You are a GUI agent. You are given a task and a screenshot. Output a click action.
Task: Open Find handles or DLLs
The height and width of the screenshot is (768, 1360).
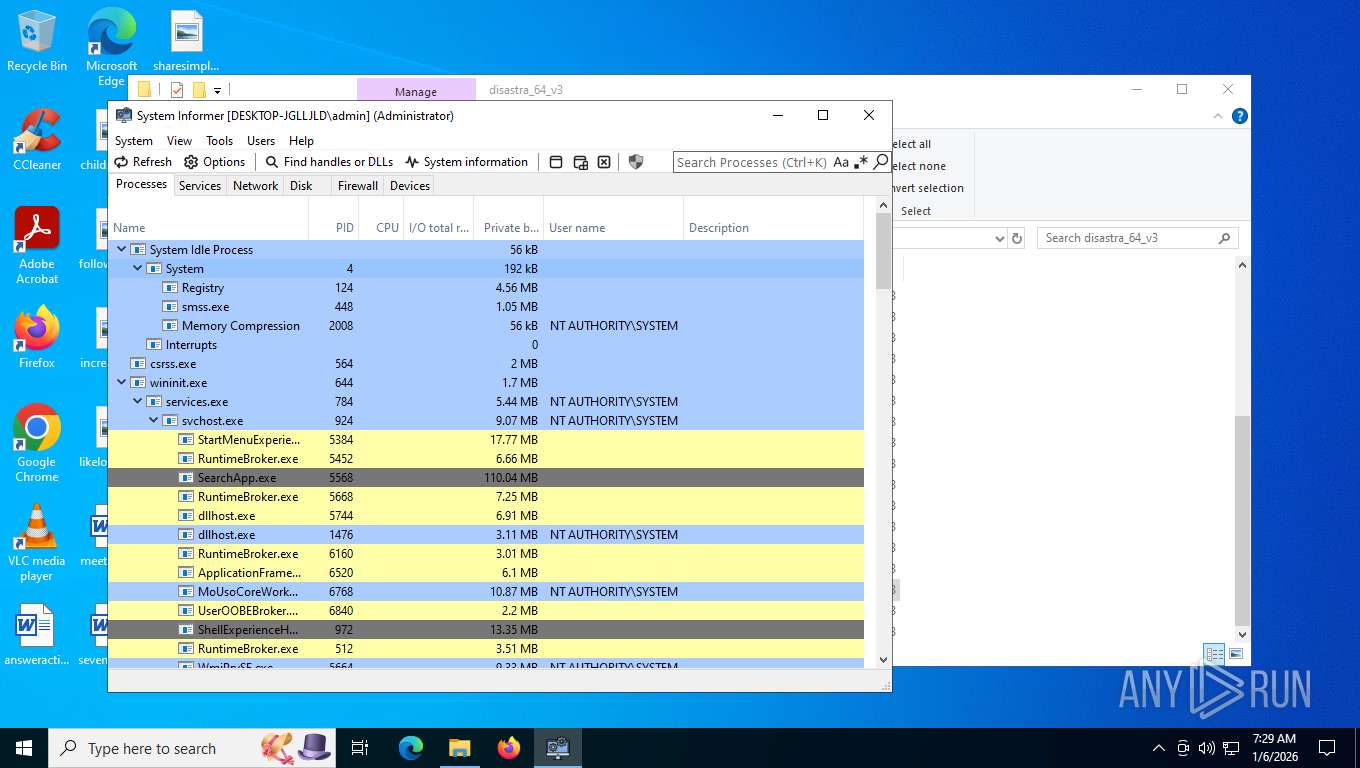coord(329,162)
